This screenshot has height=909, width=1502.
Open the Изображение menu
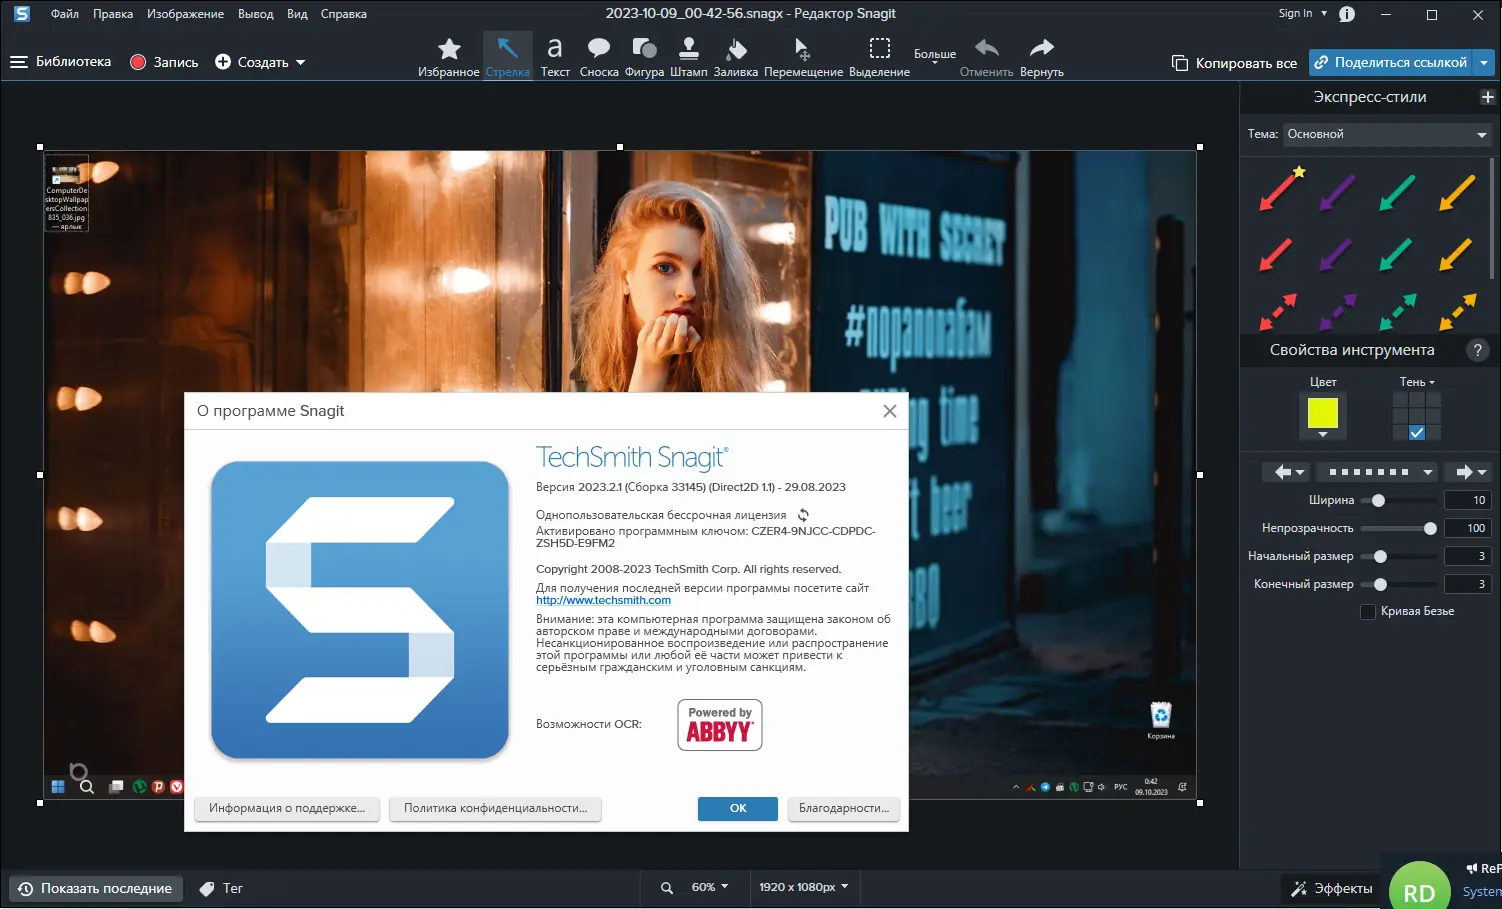pos(185,14)
